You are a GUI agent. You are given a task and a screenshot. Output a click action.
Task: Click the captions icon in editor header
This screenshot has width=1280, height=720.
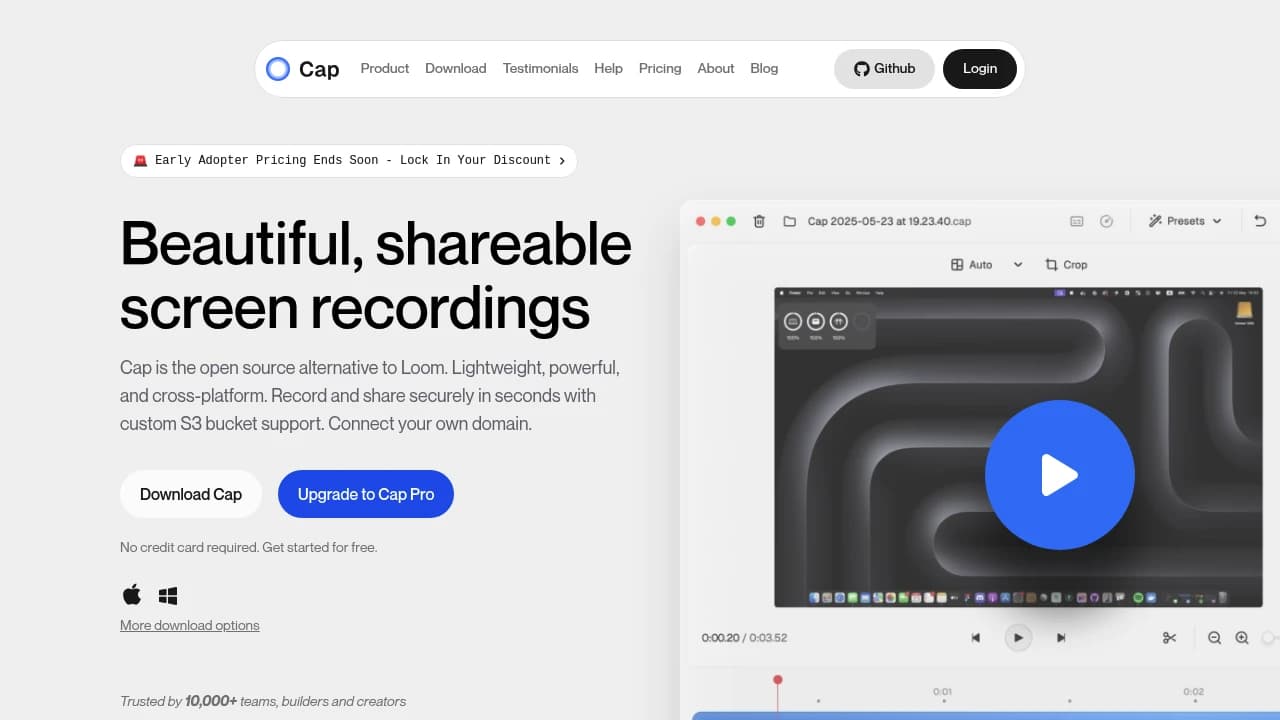coord(1077,221)
